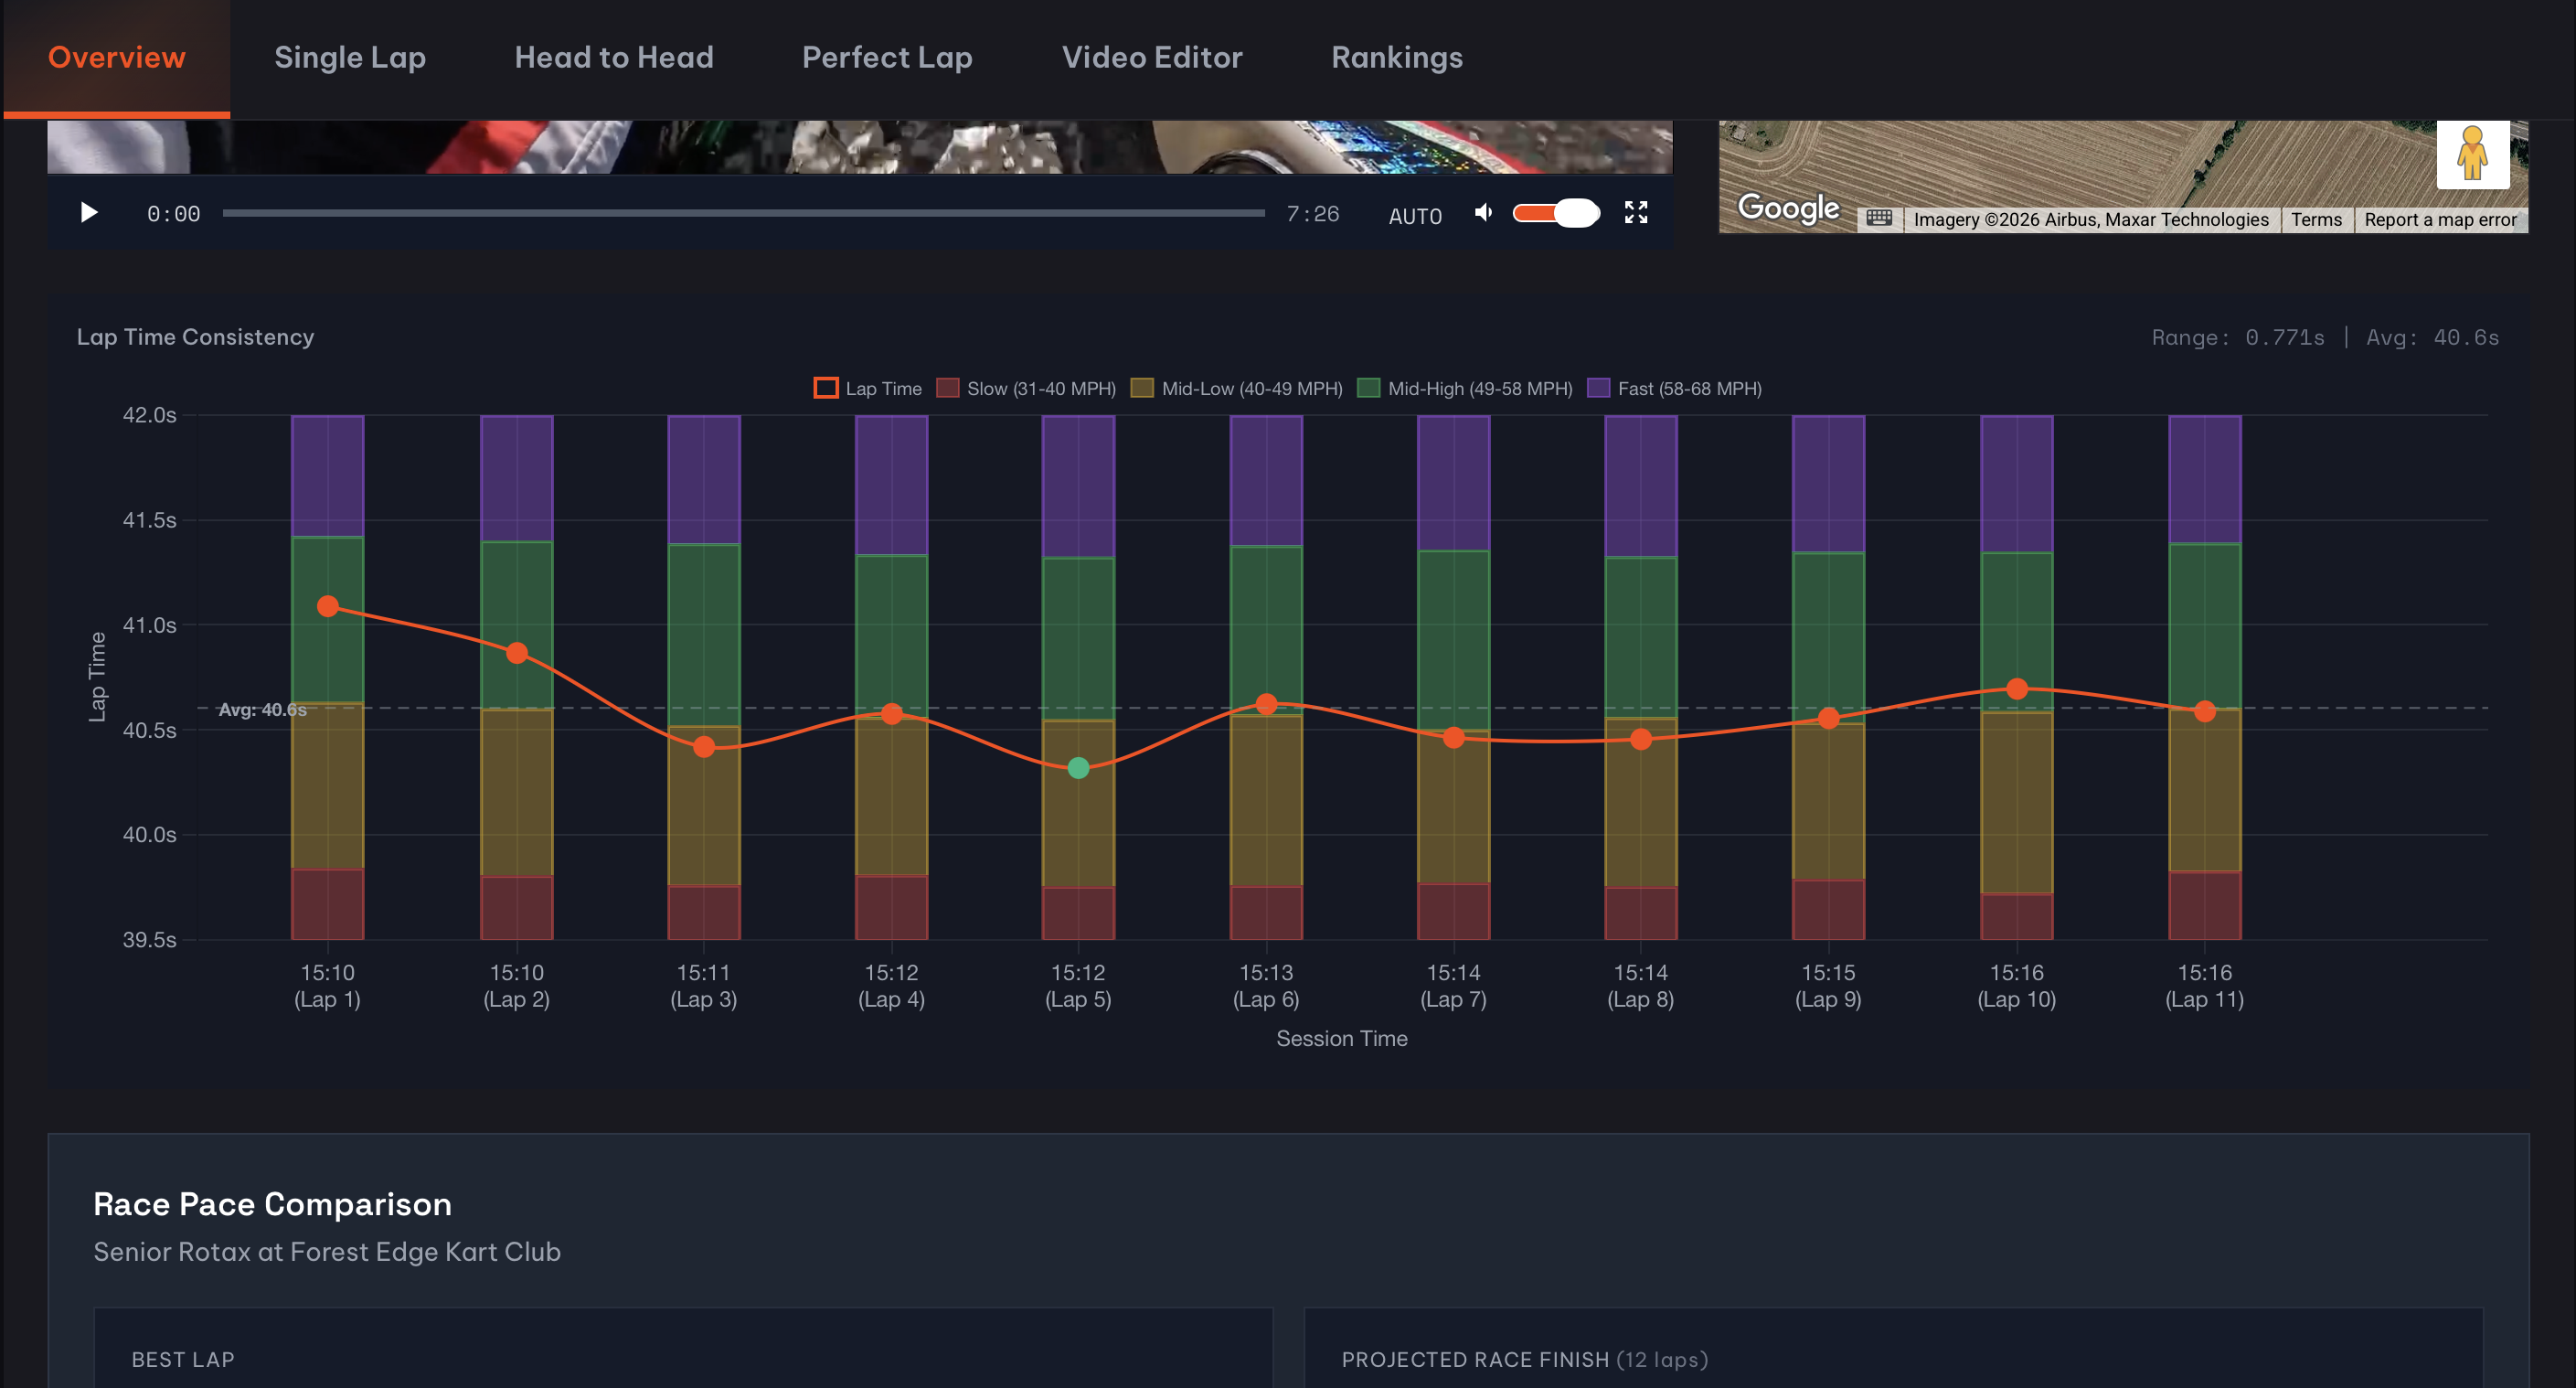Click the 'Avg: 40.6s' header value
The height and width of the screenshot is (1388, 2576).
(x=2433, y=338)
